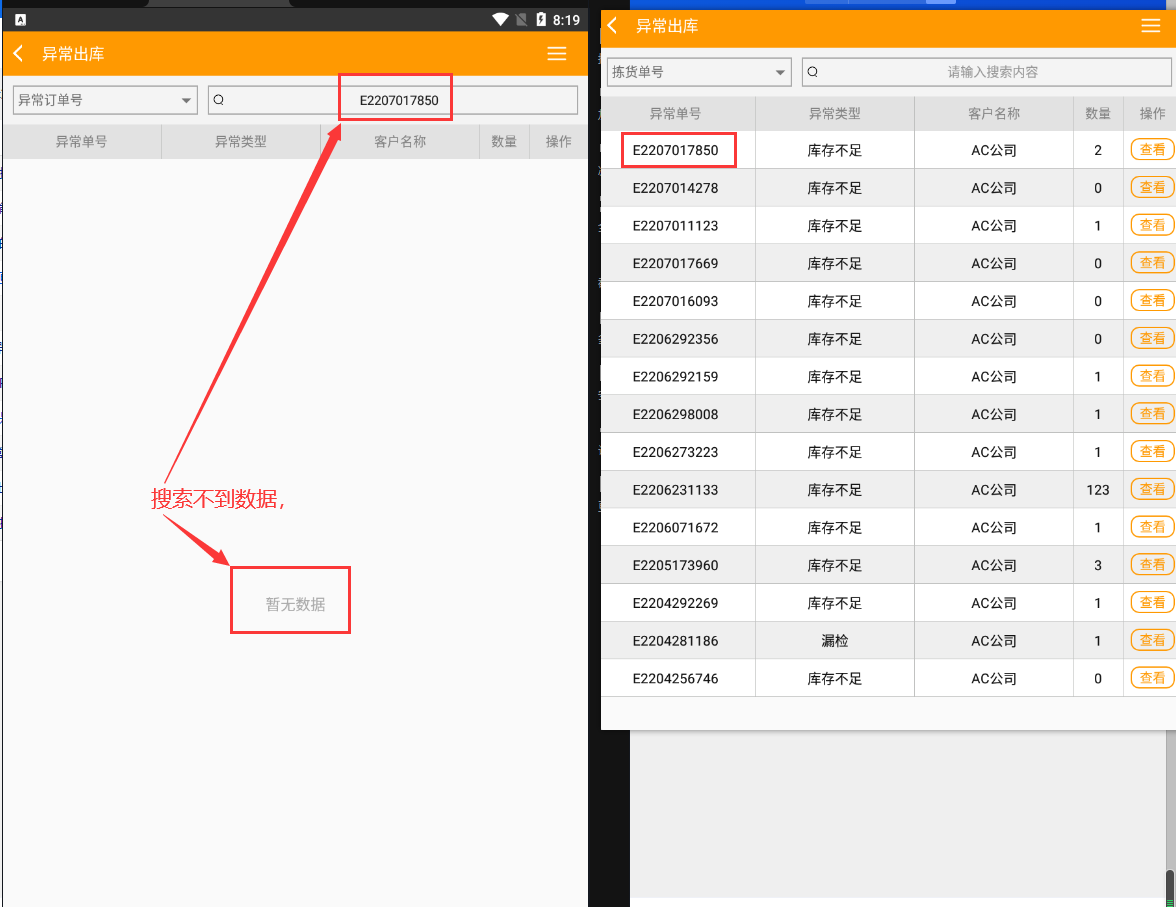The width and height of the screenshot is (1176, 907).
Task: Click 数量 column header in right table
Action: [1098, 114]
